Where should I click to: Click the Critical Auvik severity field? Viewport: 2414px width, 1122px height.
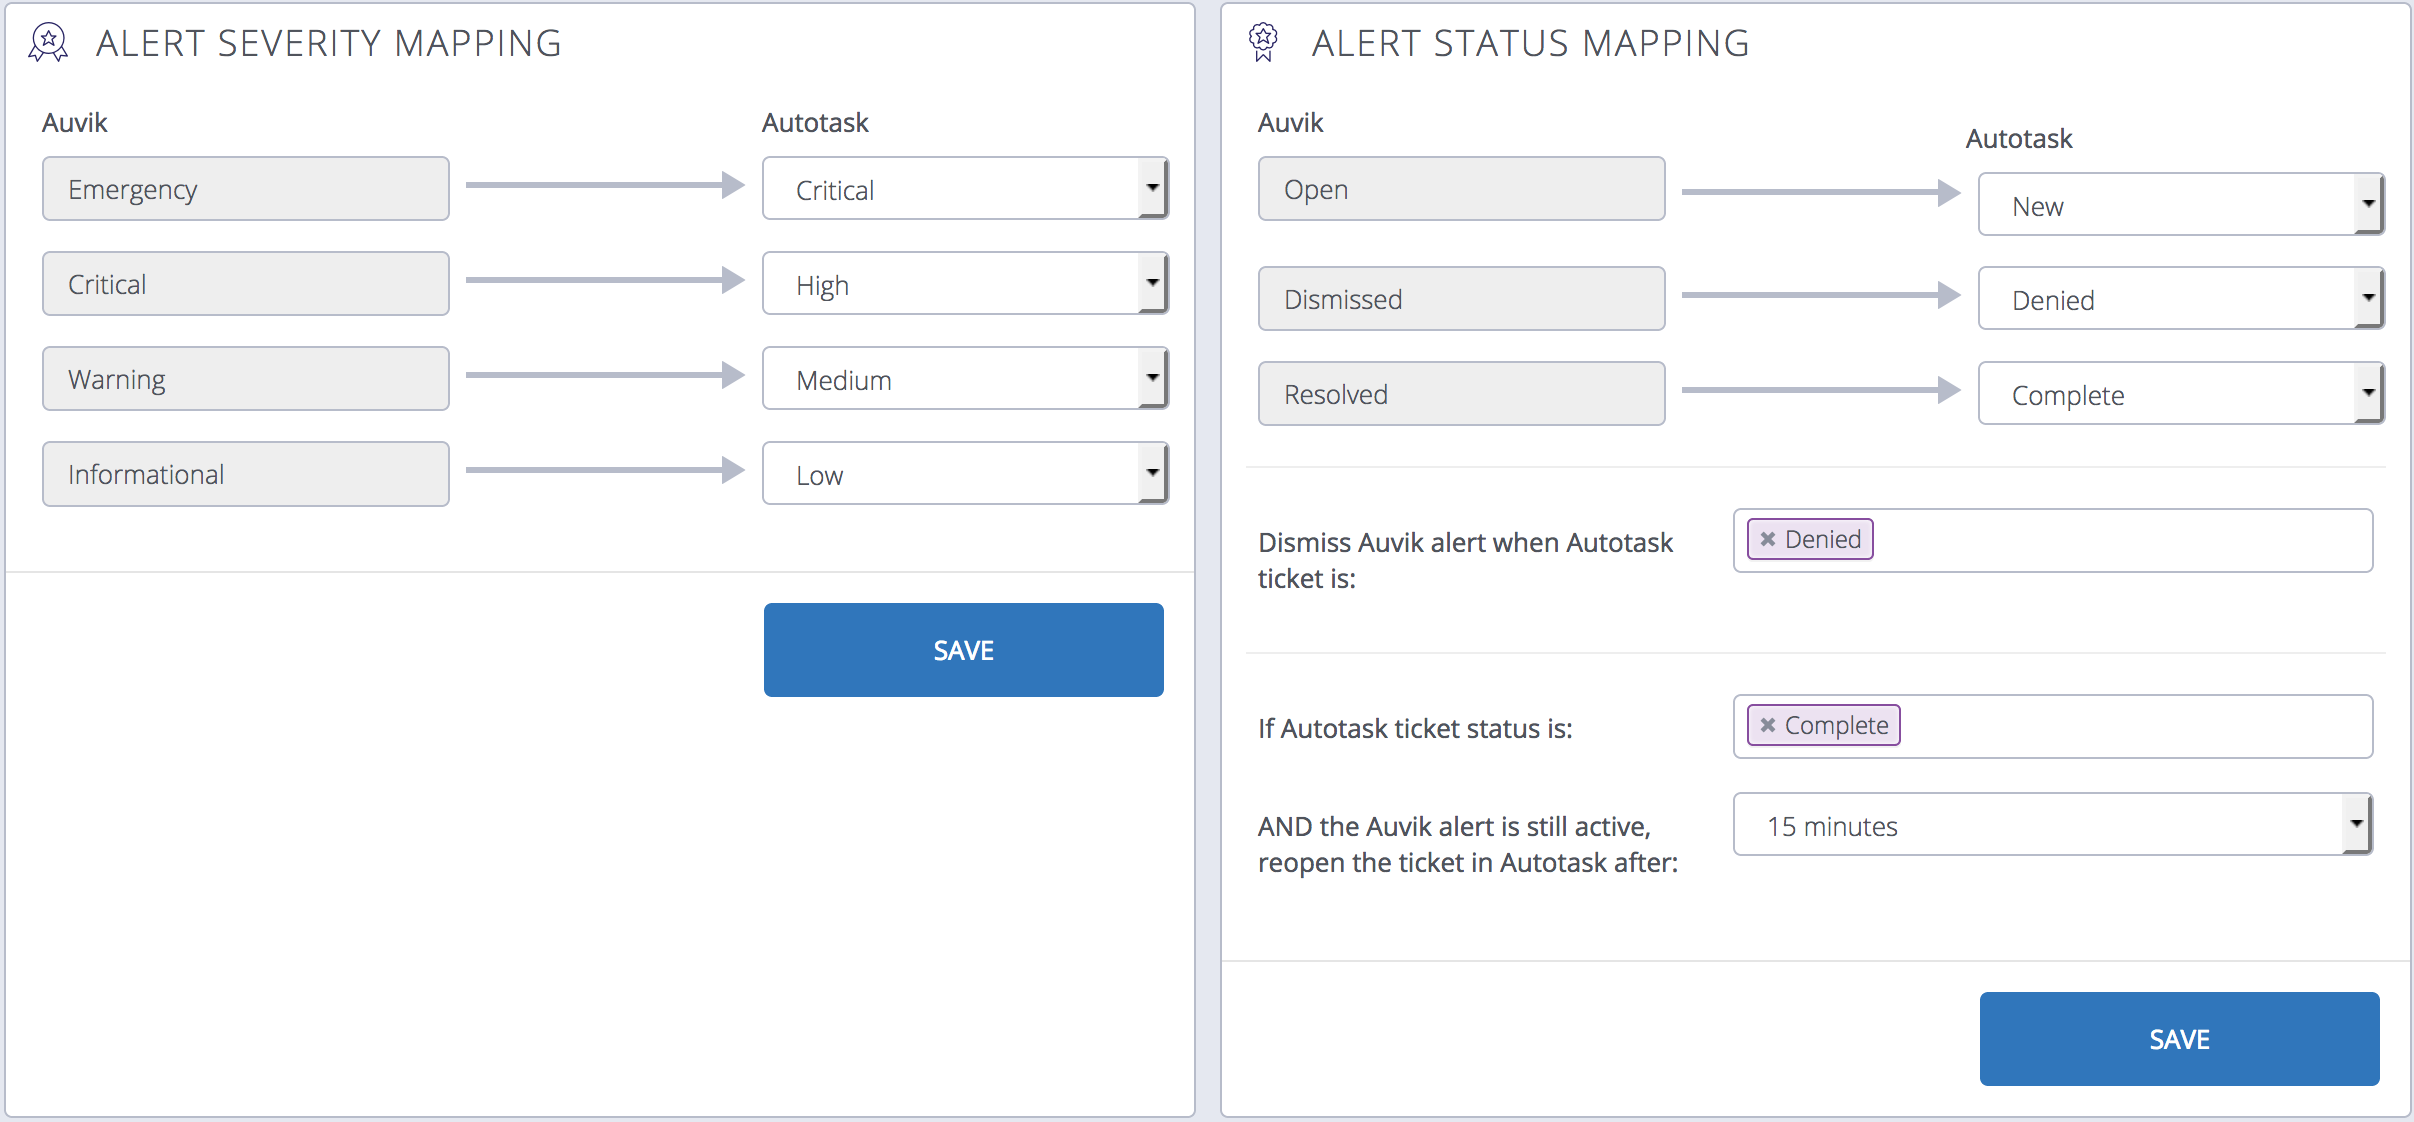click(246, 283)
